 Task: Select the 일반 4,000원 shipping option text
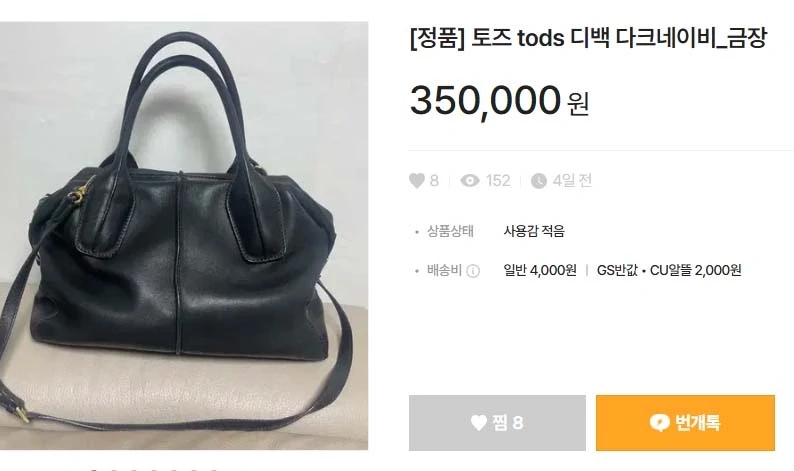pyautogui.click(x=540, y=270)
